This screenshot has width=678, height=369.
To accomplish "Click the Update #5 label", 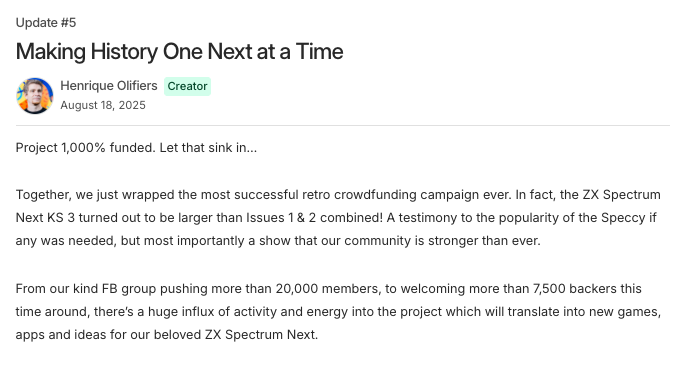I will (46, 22).
